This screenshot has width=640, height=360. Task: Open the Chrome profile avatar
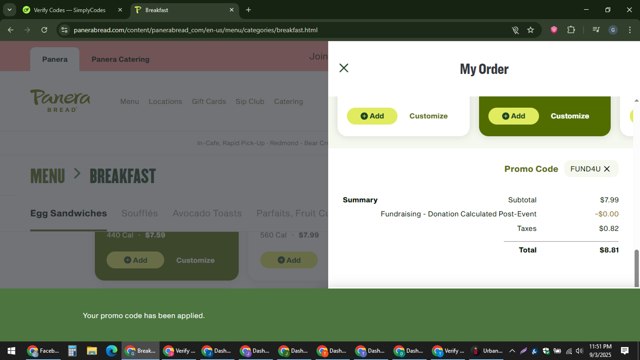pyautogui.click(x=613, y=30)
